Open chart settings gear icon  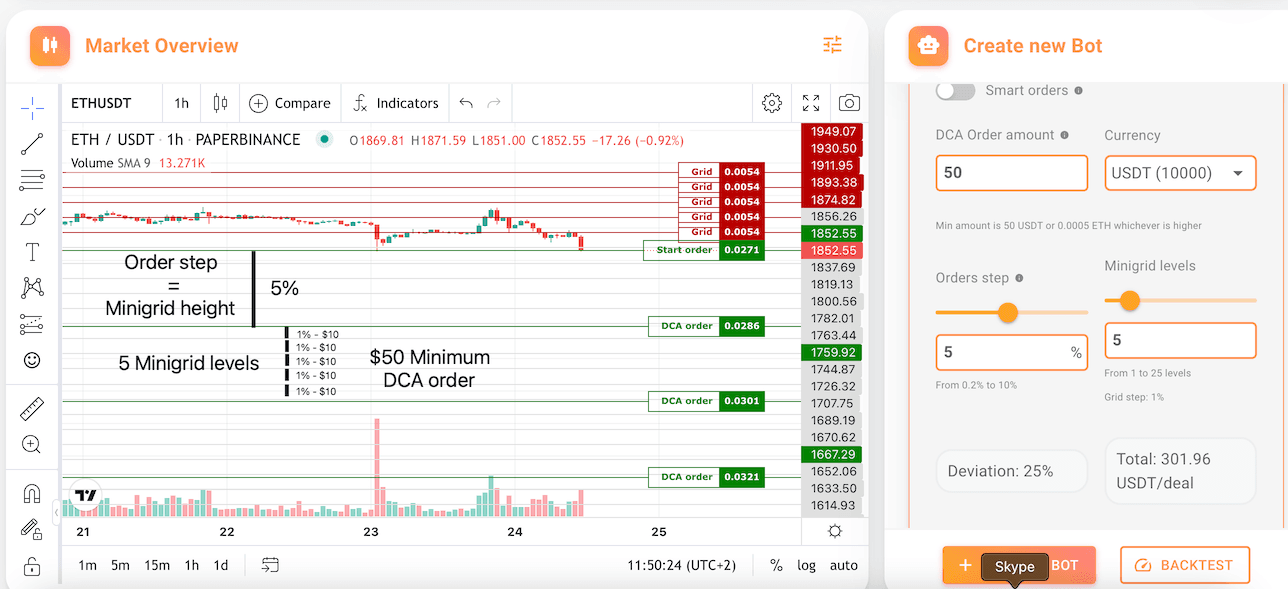771,103
